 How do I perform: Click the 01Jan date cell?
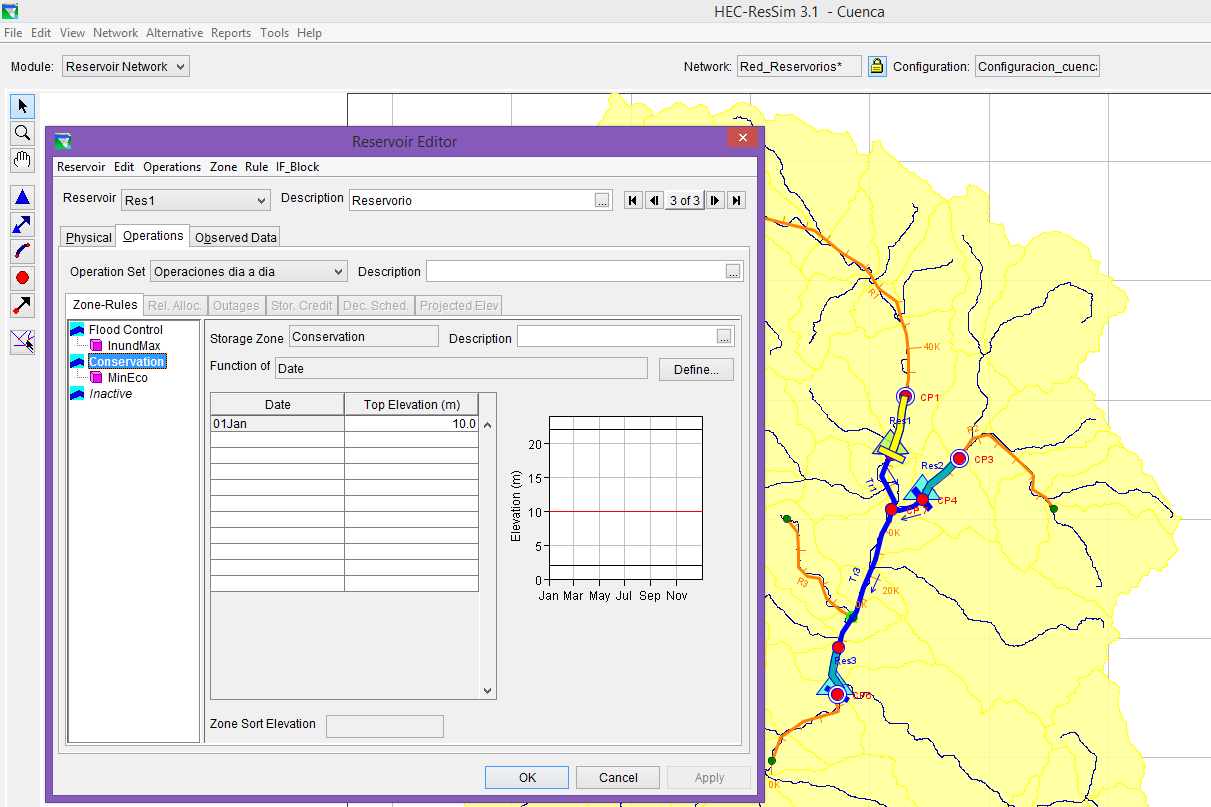tap(277, 423)
